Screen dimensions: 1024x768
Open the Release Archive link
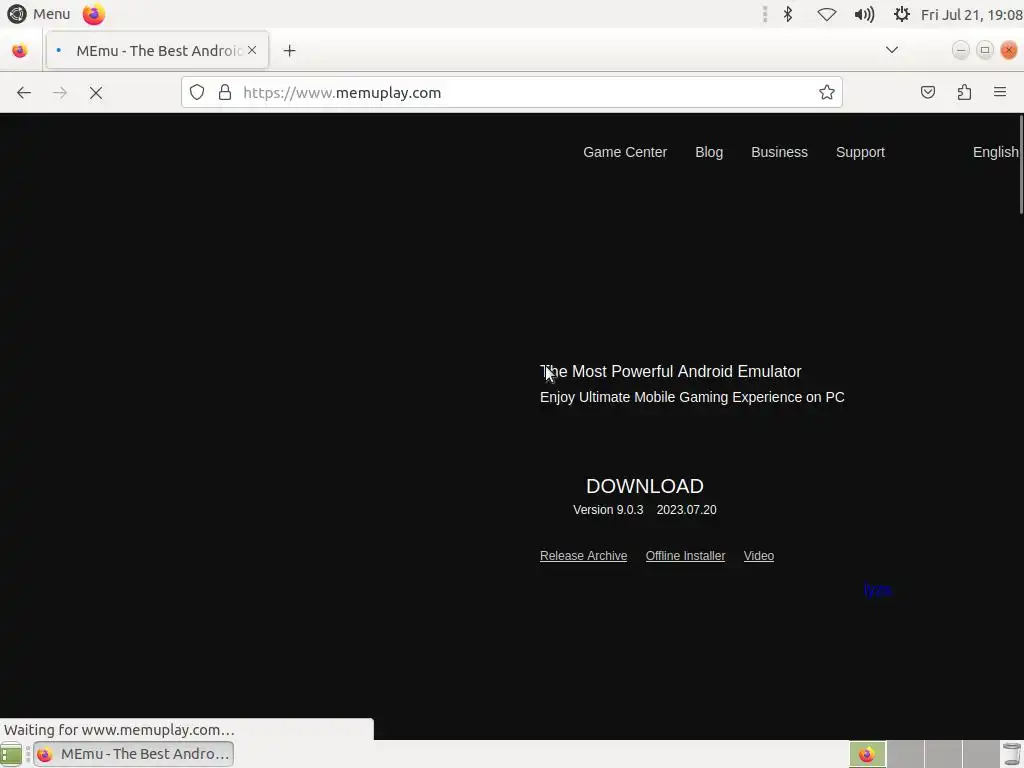[x=583, y=556]
